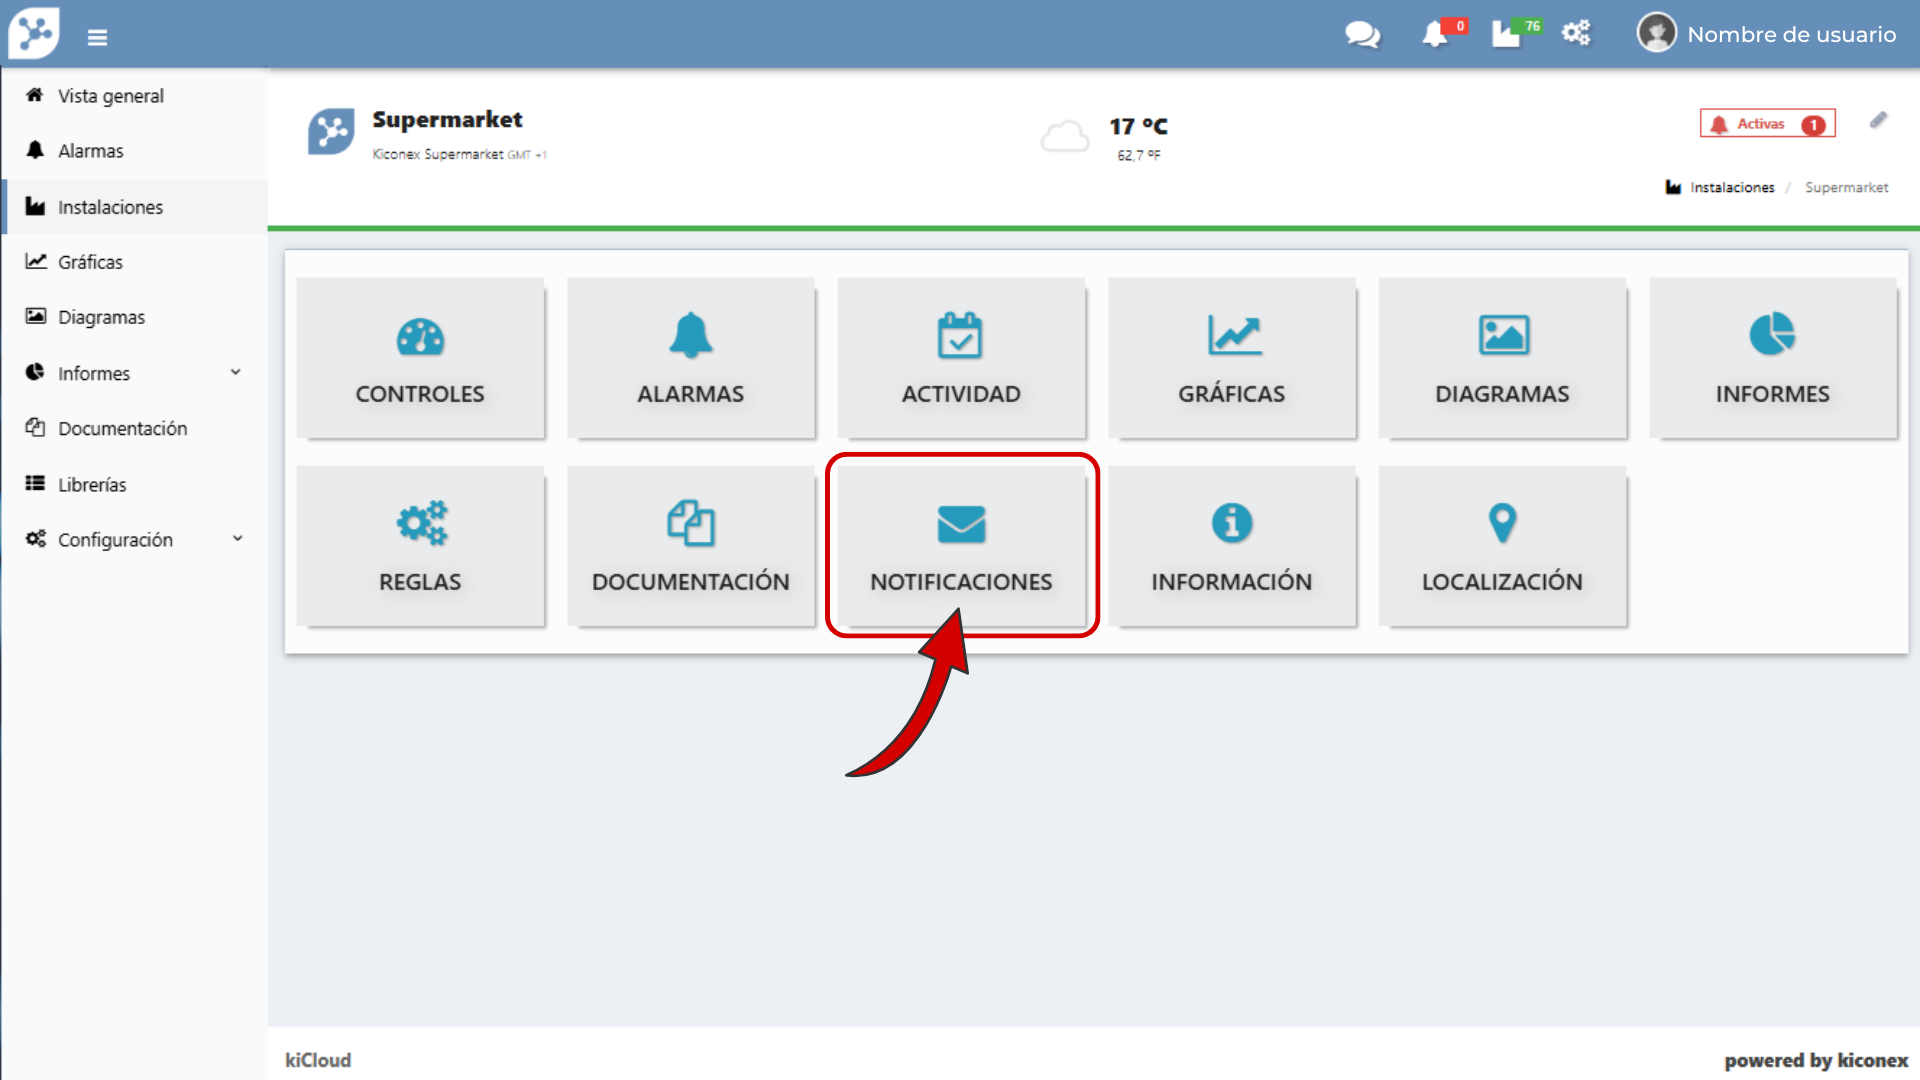
Task: Click the kiconex logo in top left
Action: click(35, 33)
